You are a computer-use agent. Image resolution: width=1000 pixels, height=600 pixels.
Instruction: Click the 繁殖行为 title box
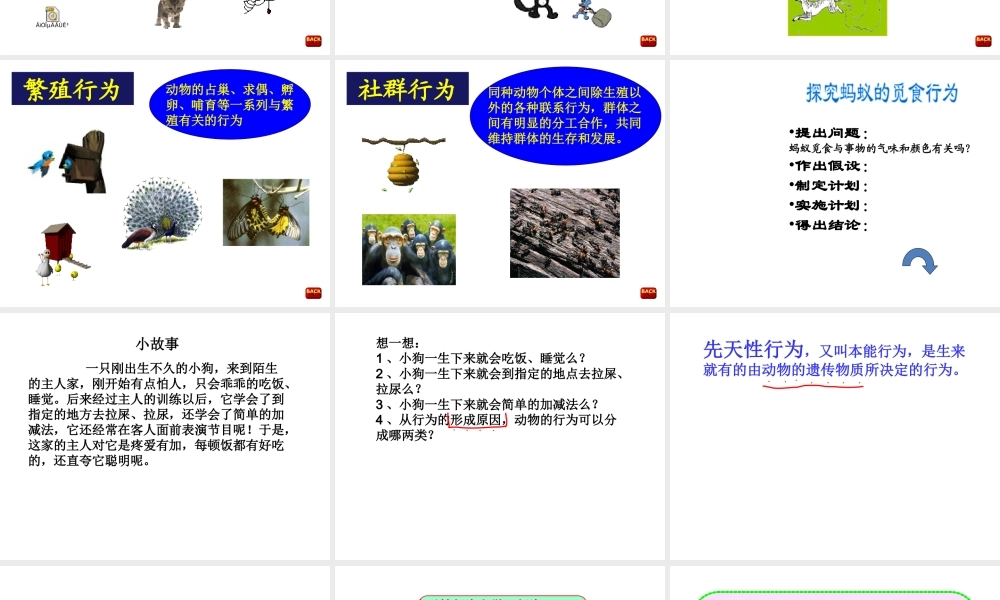click(73, 89)
